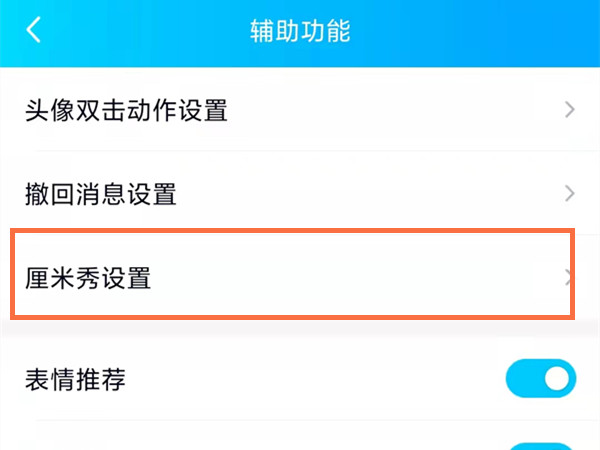Click the 厘米秀设置 row's right arrow icon
Viewport: 600px width, 450px height.
point(569,278)
